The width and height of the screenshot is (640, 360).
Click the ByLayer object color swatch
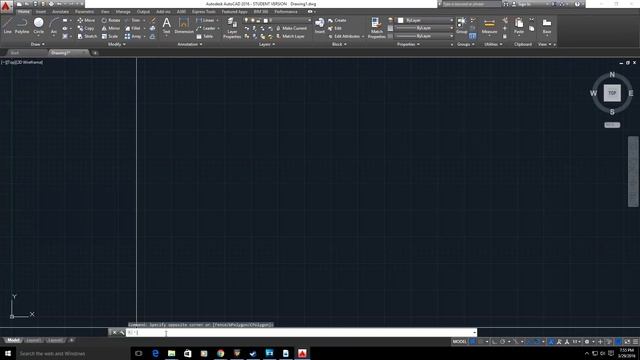(x=400, y=20)
